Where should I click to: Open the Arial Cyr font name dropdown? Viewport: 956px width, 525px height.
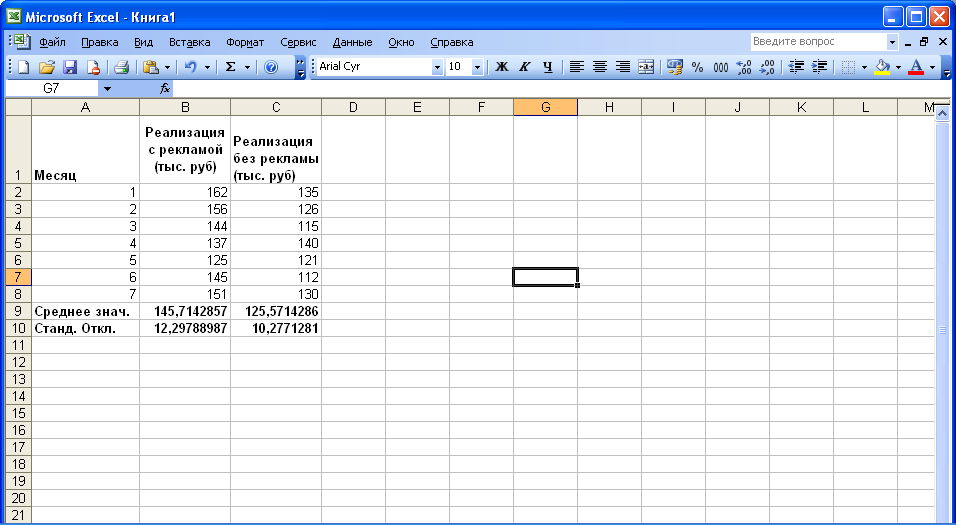437,67
